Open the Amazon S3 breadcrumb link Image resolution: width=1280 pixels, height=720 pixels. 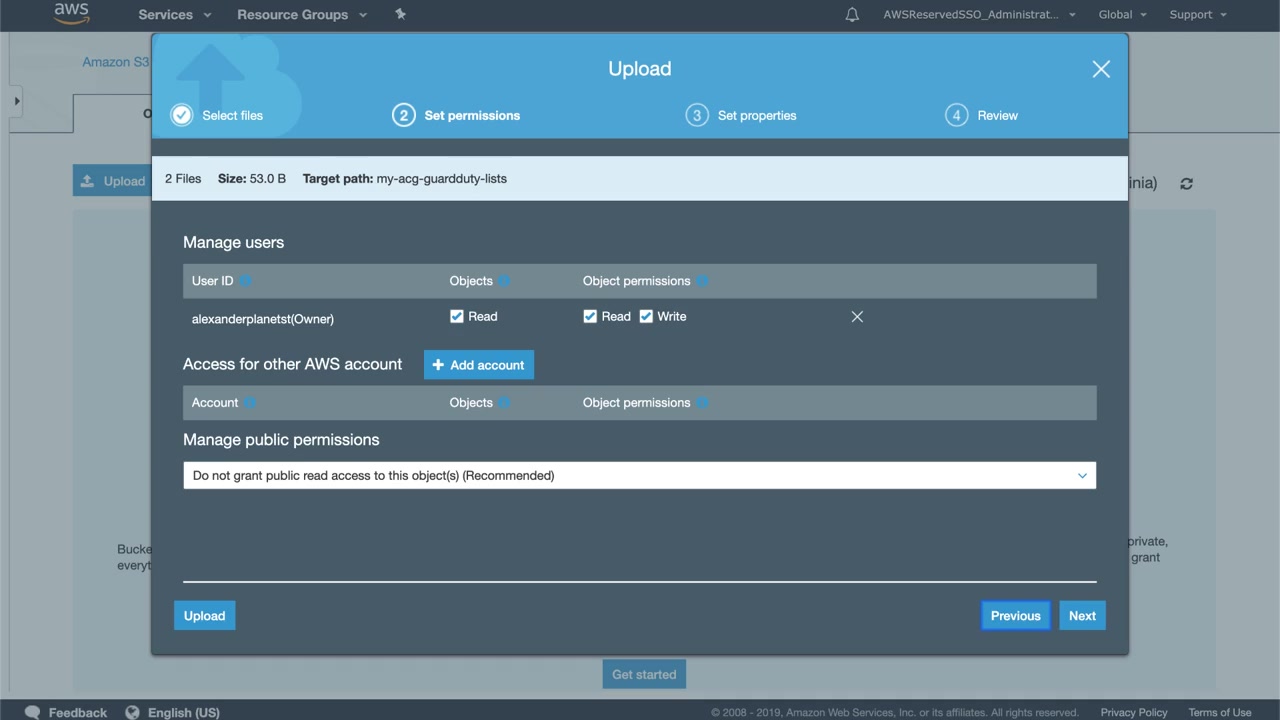tap(116, 62)
